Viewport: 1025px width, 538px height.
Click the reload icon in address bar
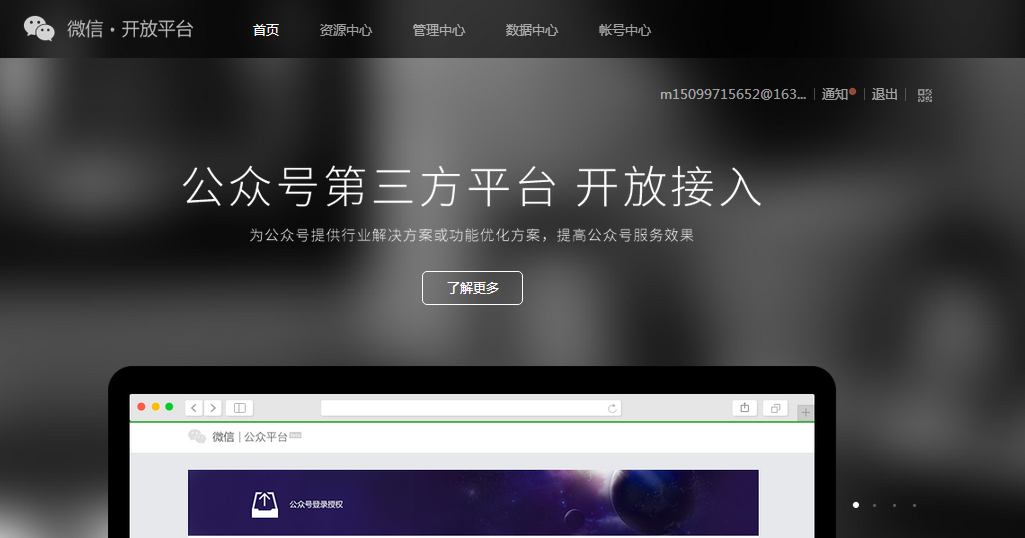pos(612,409)
